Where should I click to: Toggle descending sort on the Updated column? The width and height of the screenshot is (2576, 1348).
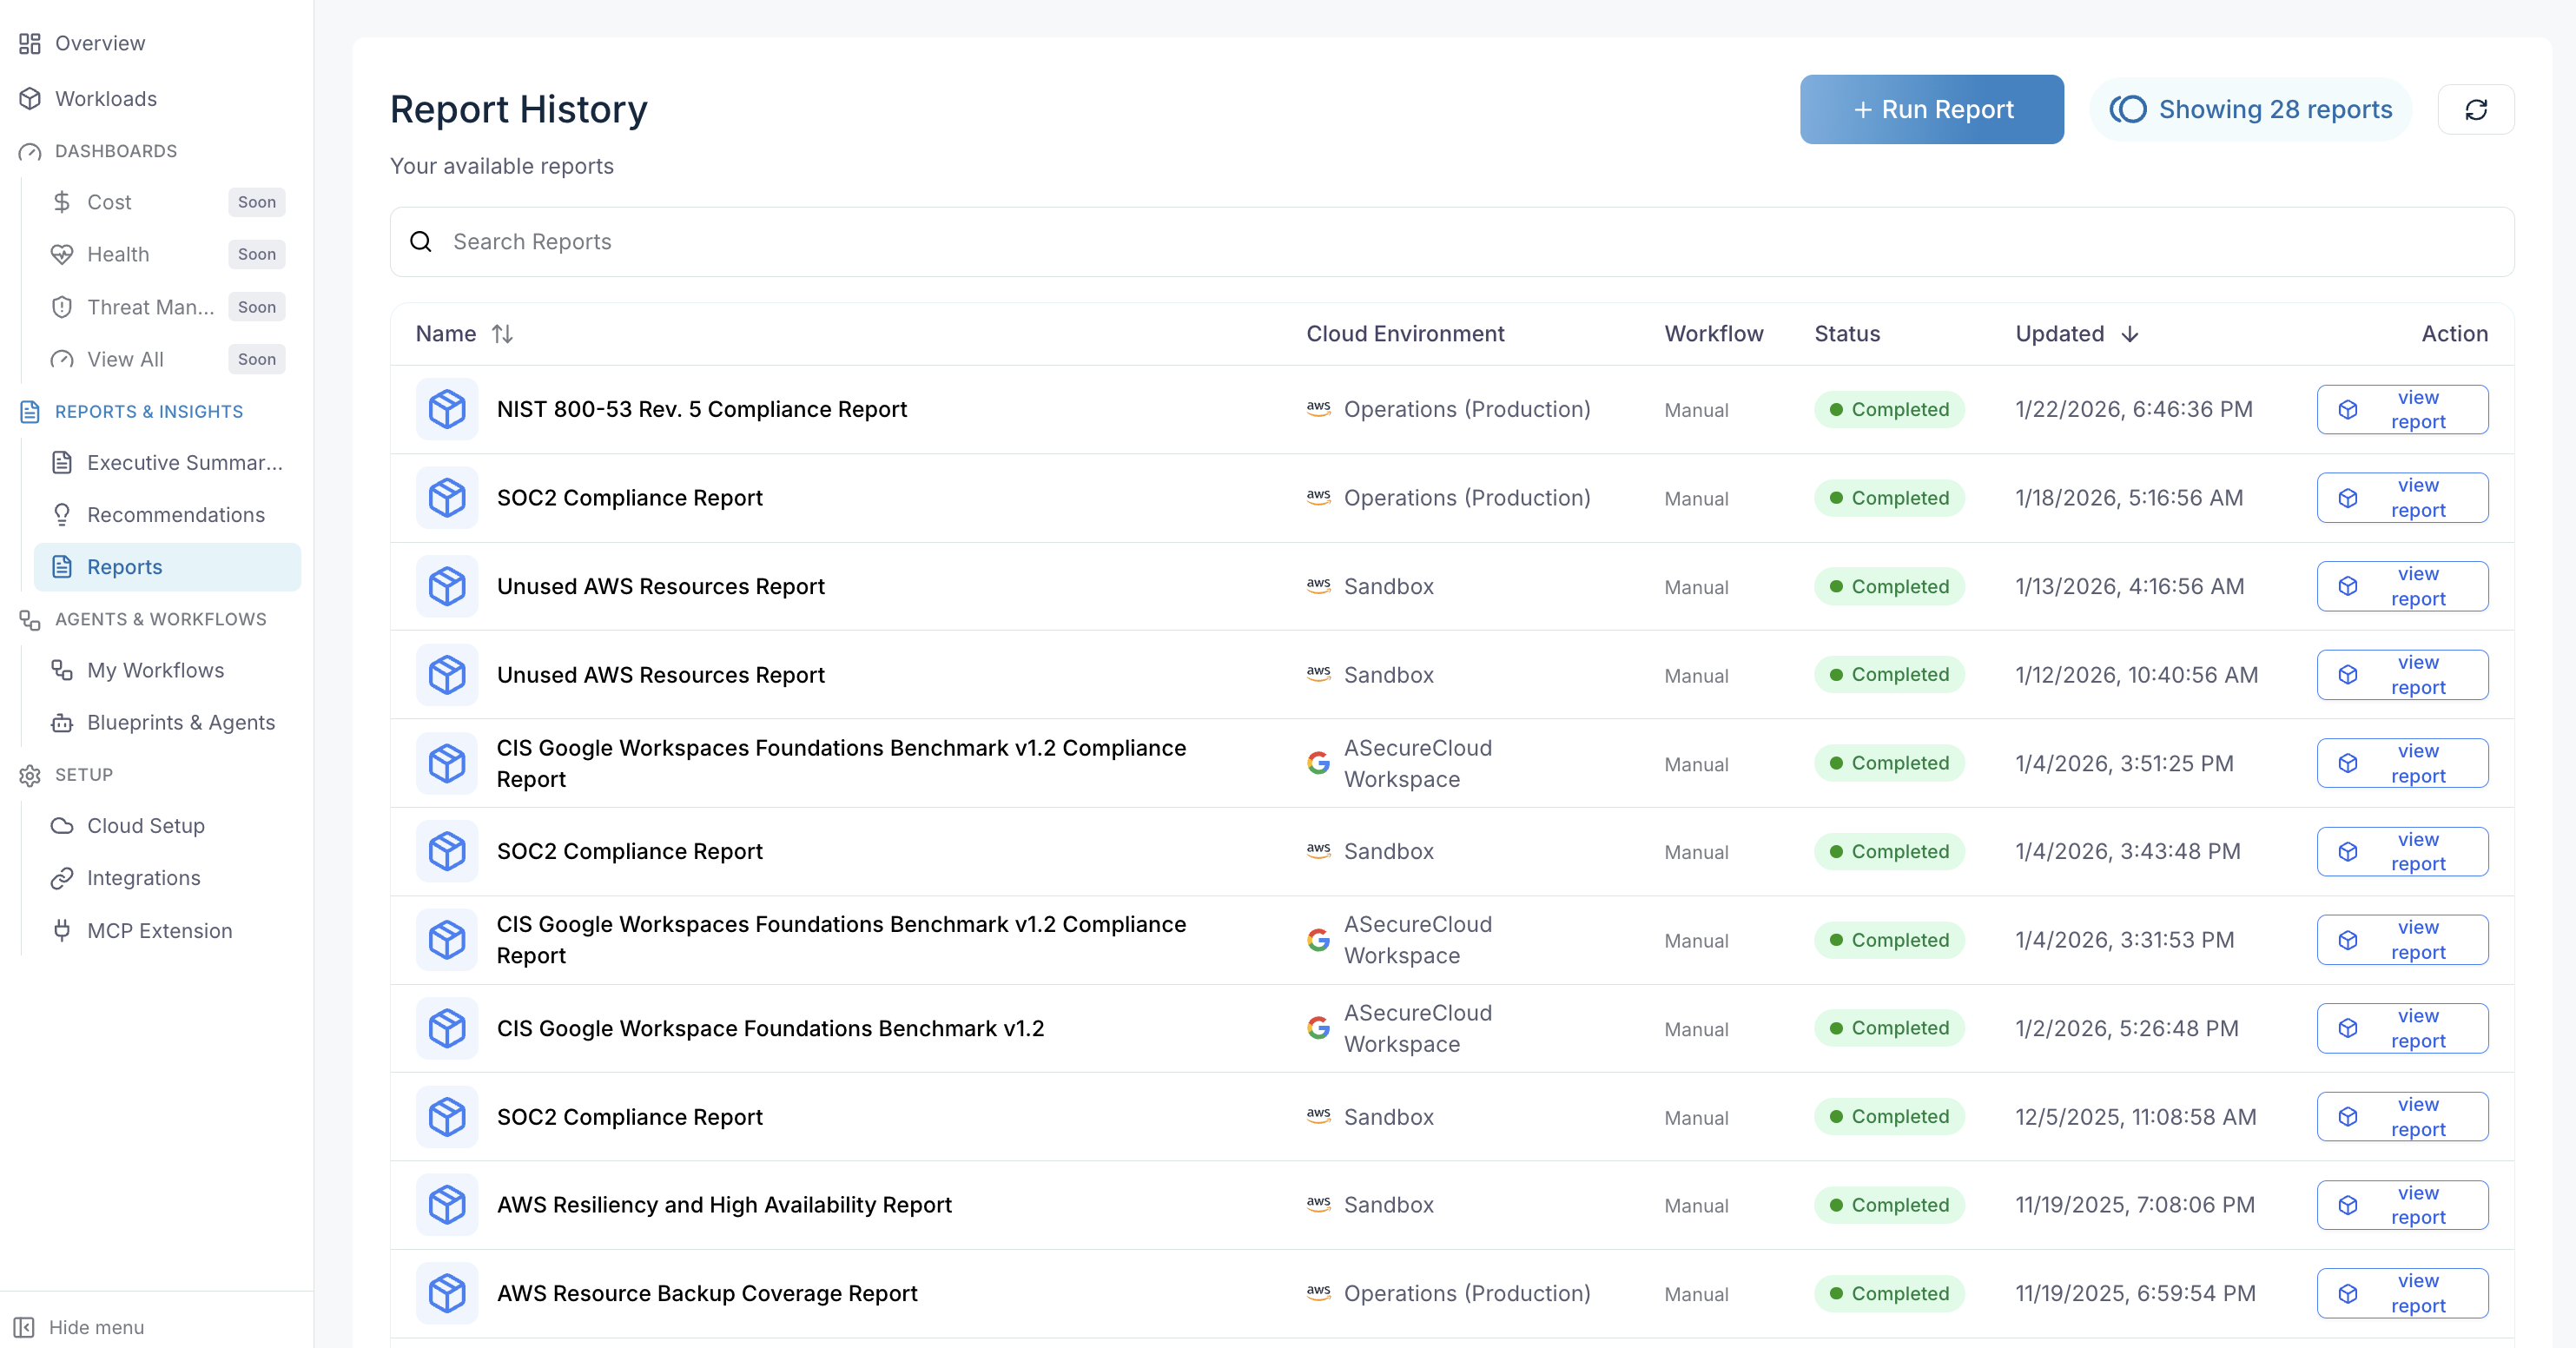pos(2130,334)
